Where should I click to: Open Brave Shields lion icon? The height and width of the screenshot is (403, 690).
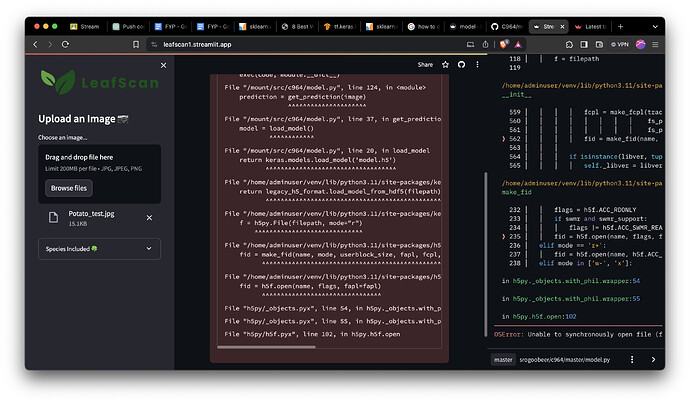(504, 44)
